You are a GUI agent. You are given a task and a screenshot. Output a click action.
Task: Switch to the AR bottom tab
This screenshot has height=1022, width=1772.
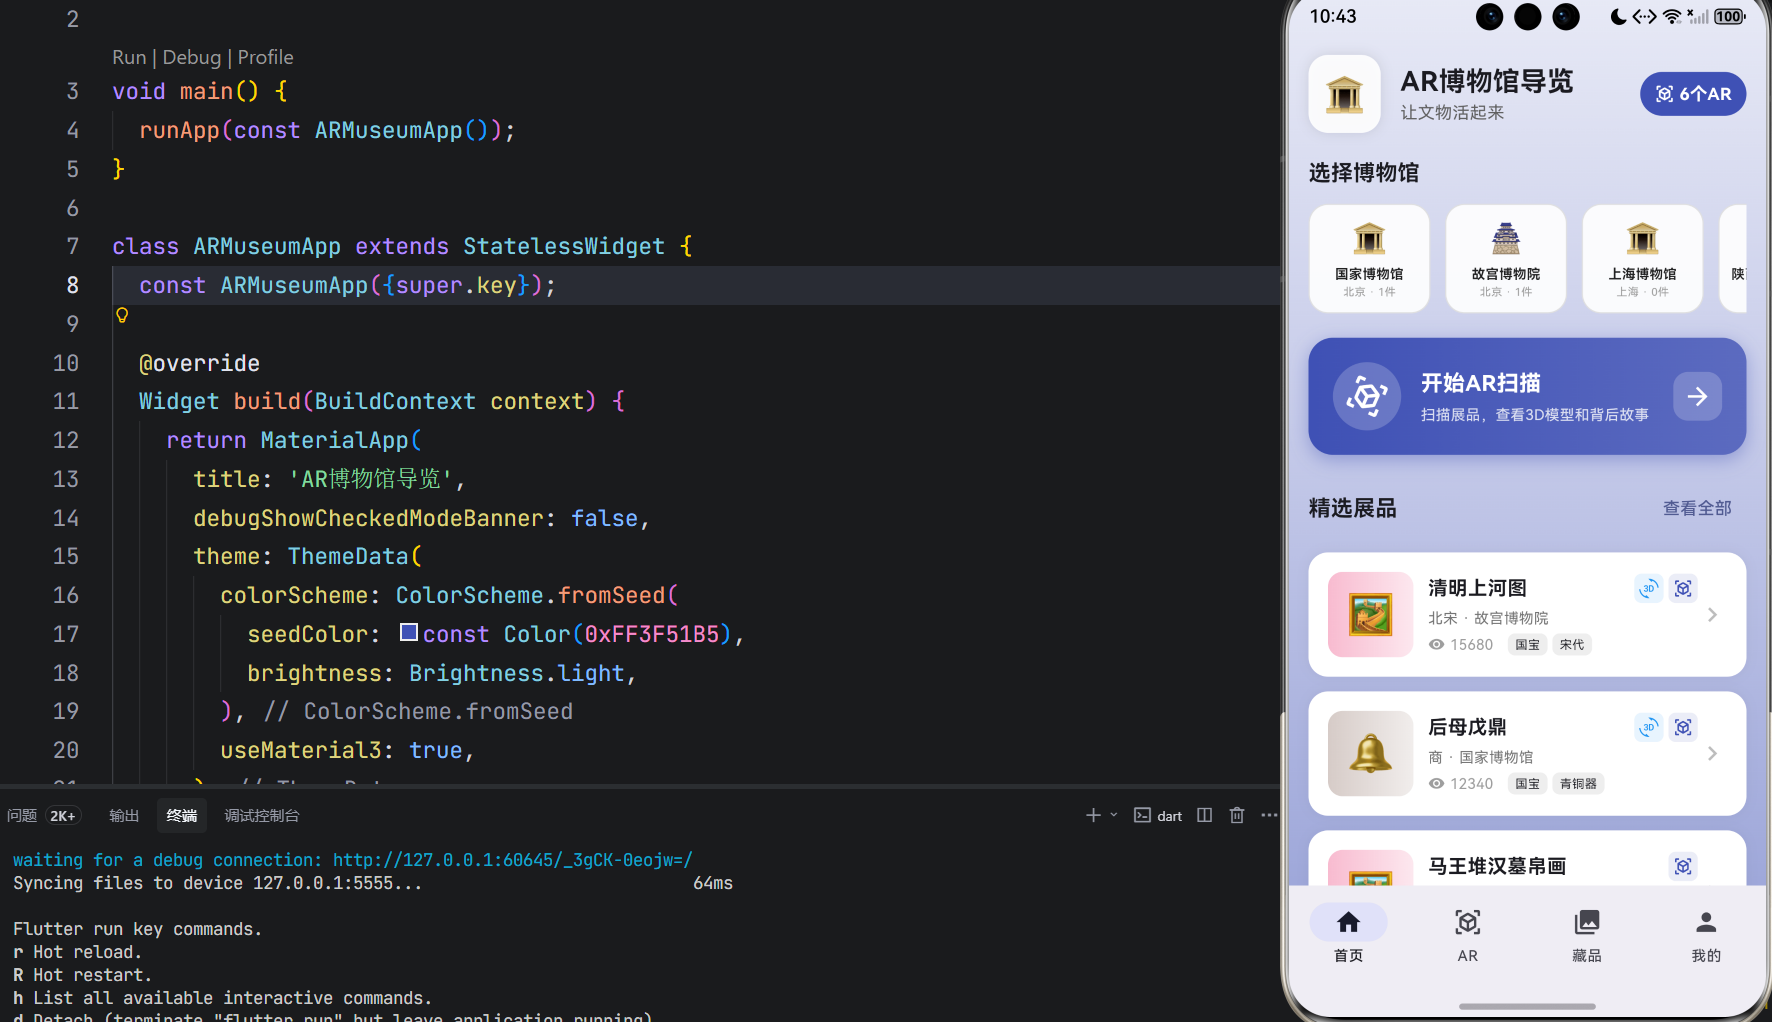(1467, 934)
